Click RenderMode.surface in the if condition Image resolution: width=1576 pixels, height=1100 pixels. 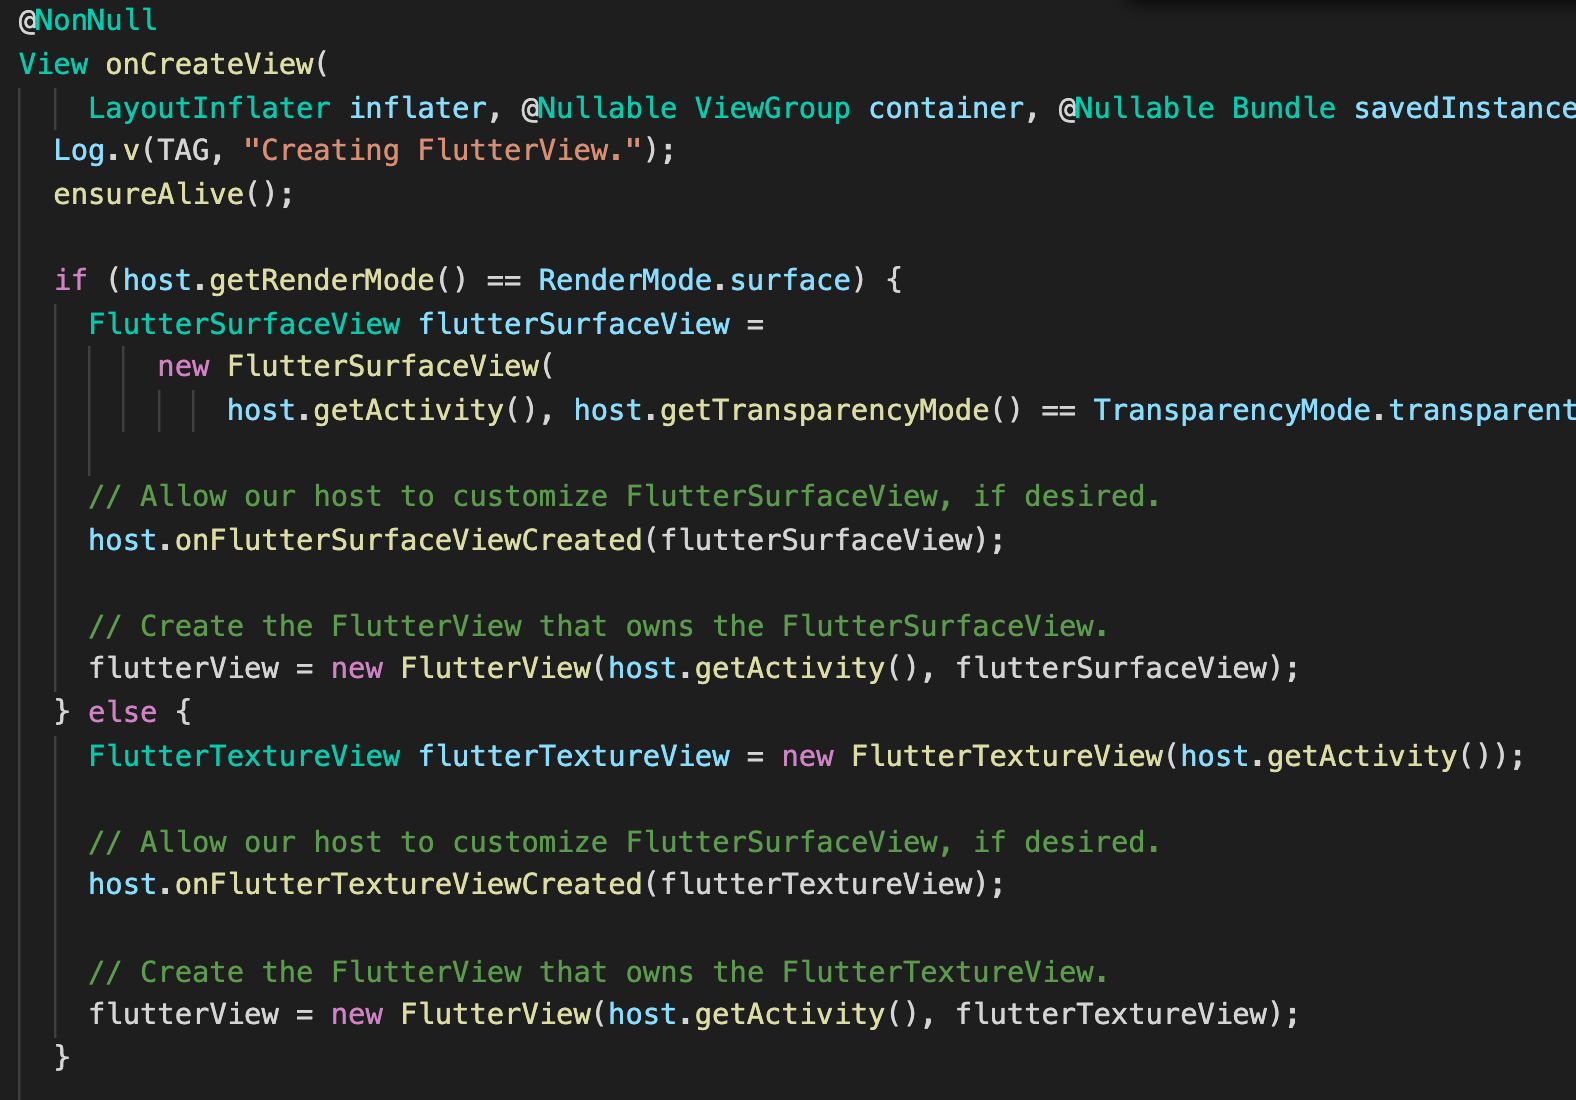pos(694,280)
